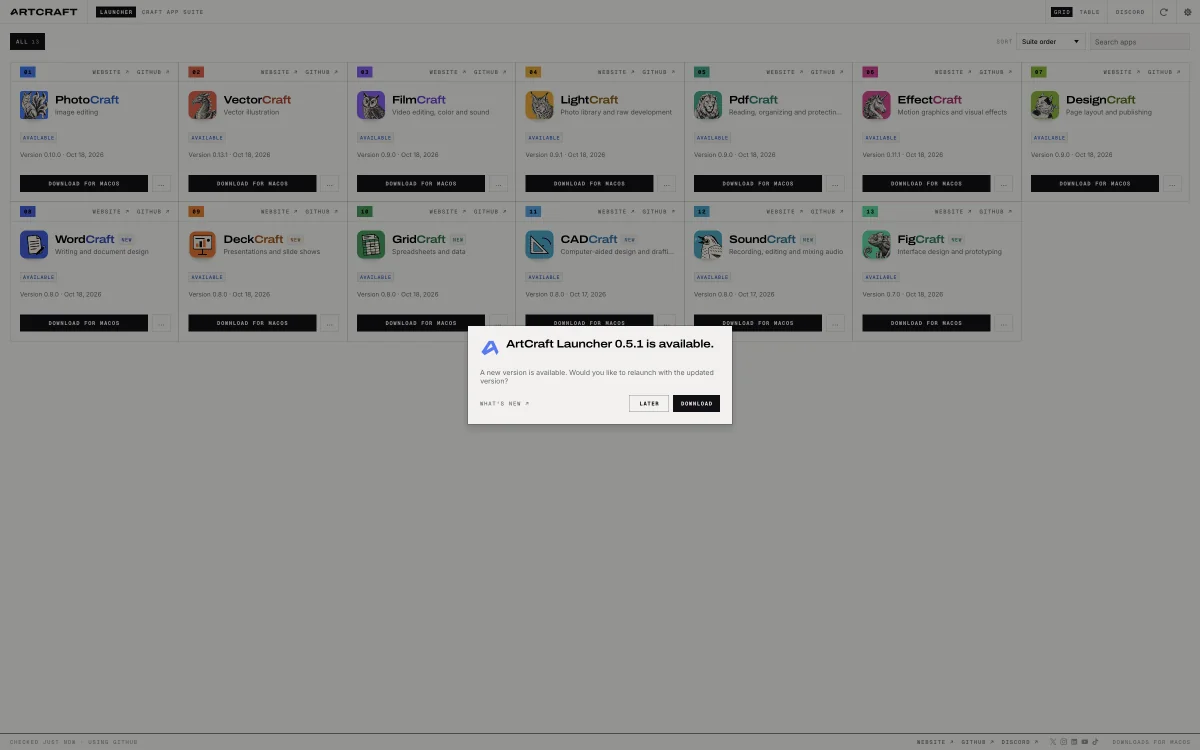Download FigCraft for macOS
This screenshot has height=750, width=1200.
(926, 323)
